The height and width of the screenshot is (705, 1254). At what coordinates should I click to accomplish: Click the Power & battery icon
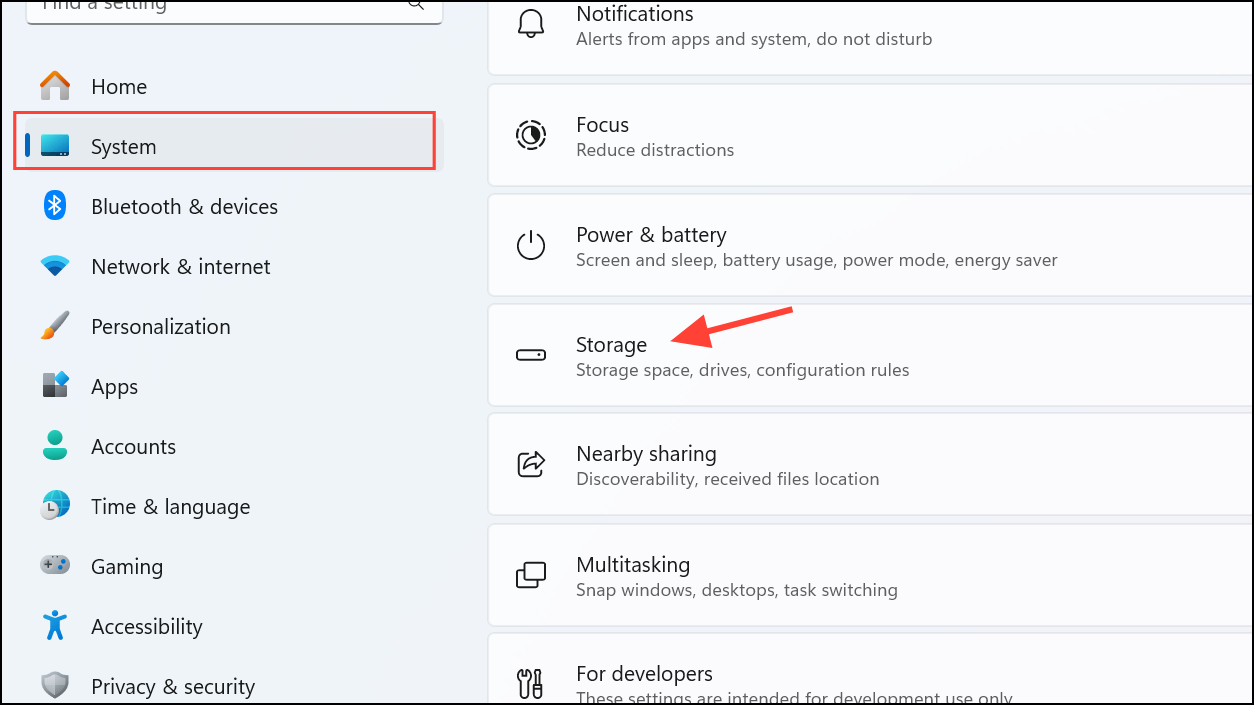[531, 245]
